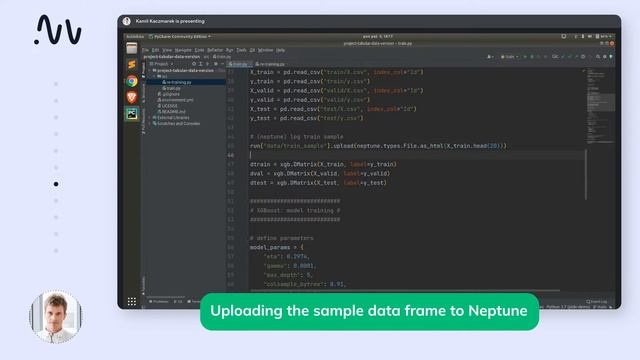Click the Git update project arrow
Image resolution: width=640 pixels, height=360 pixels.
coord(562,57)
